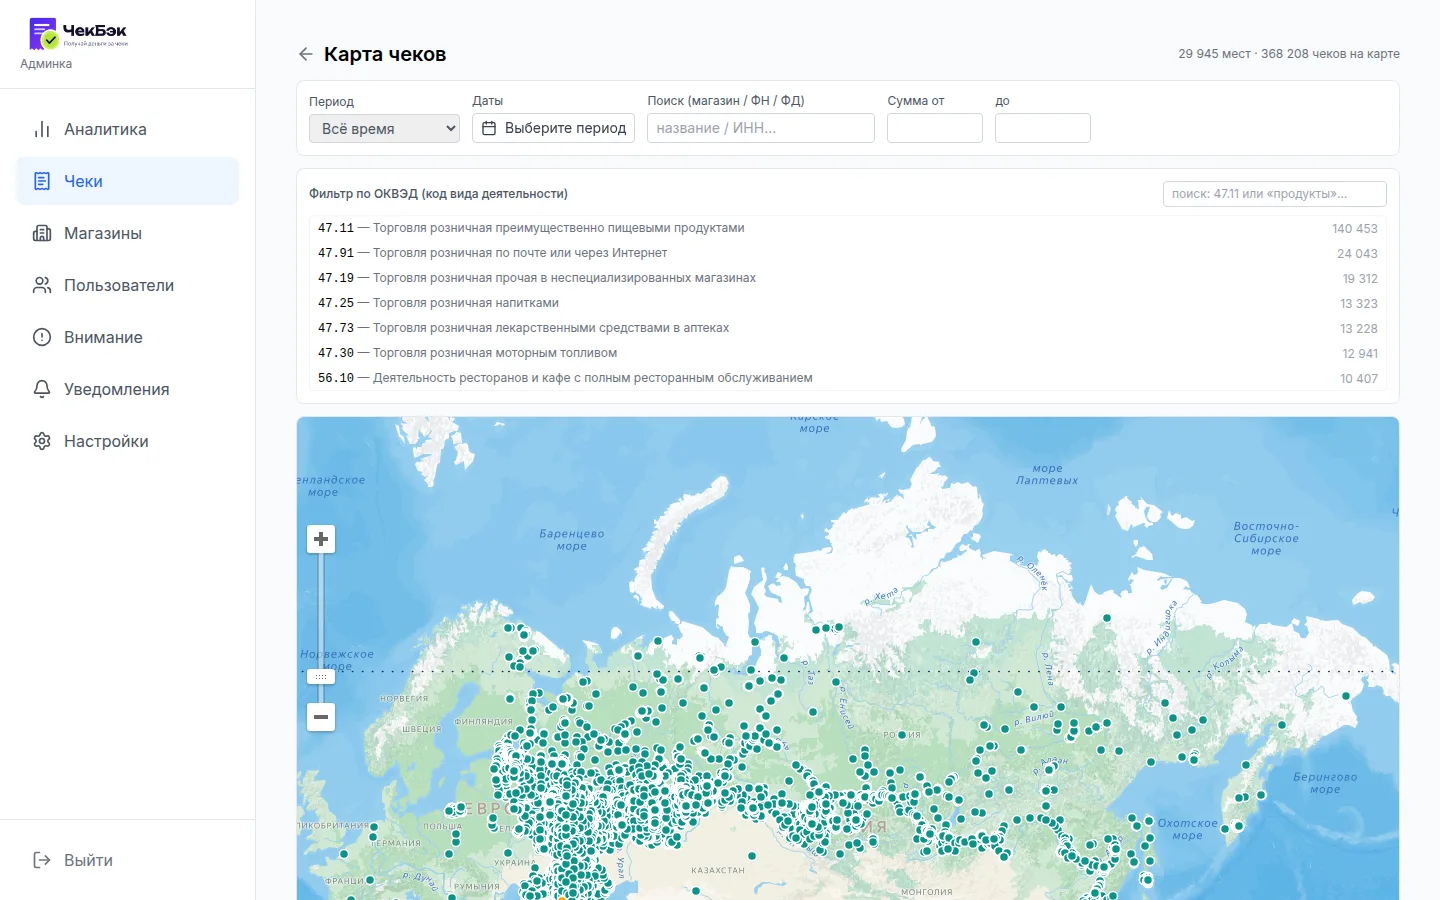Click the Чеки receipt icon
This screenshot has width=1440, height=900.
tap(42, 181)
